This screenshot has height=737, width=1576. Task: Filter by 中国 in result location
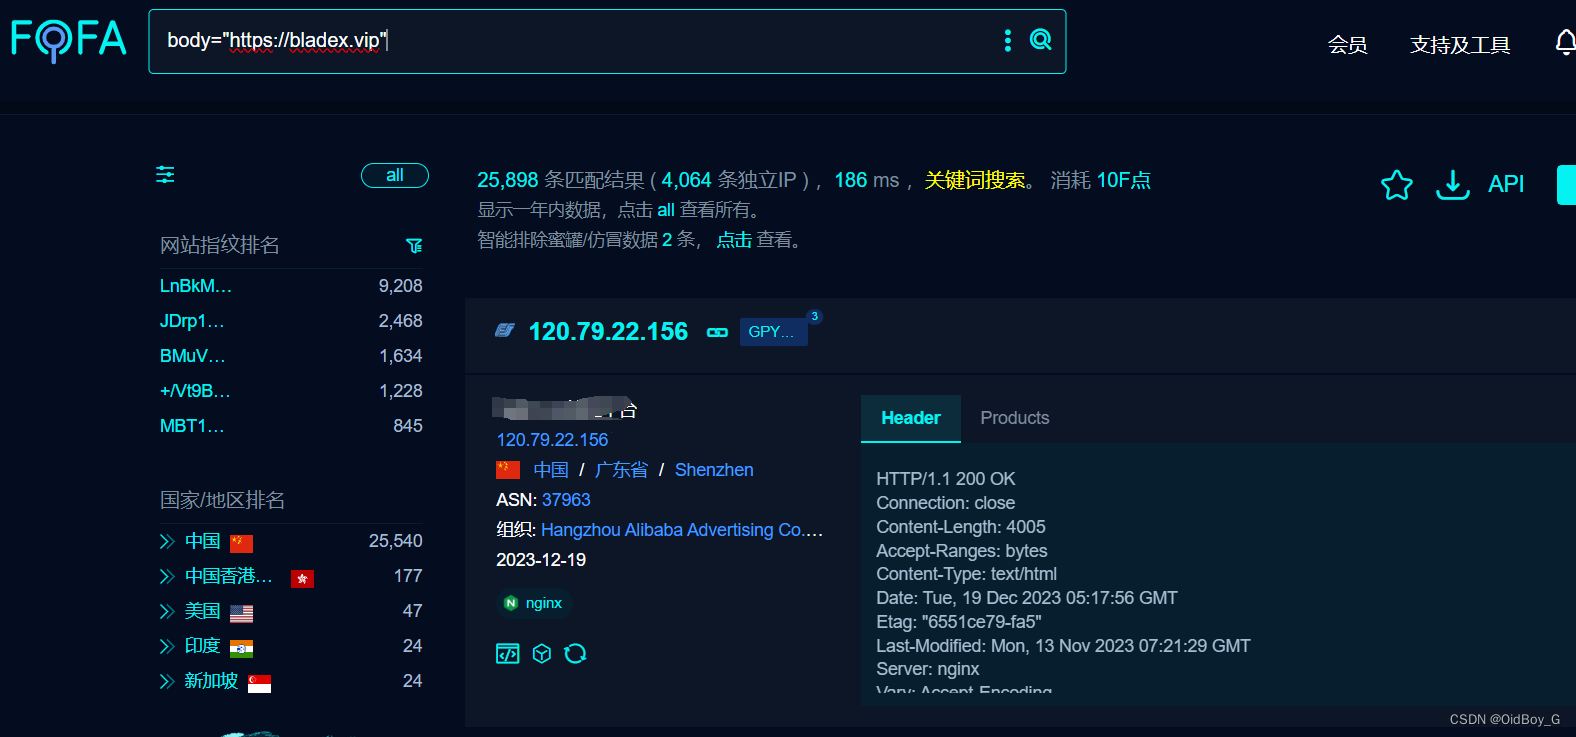point(551,470)
